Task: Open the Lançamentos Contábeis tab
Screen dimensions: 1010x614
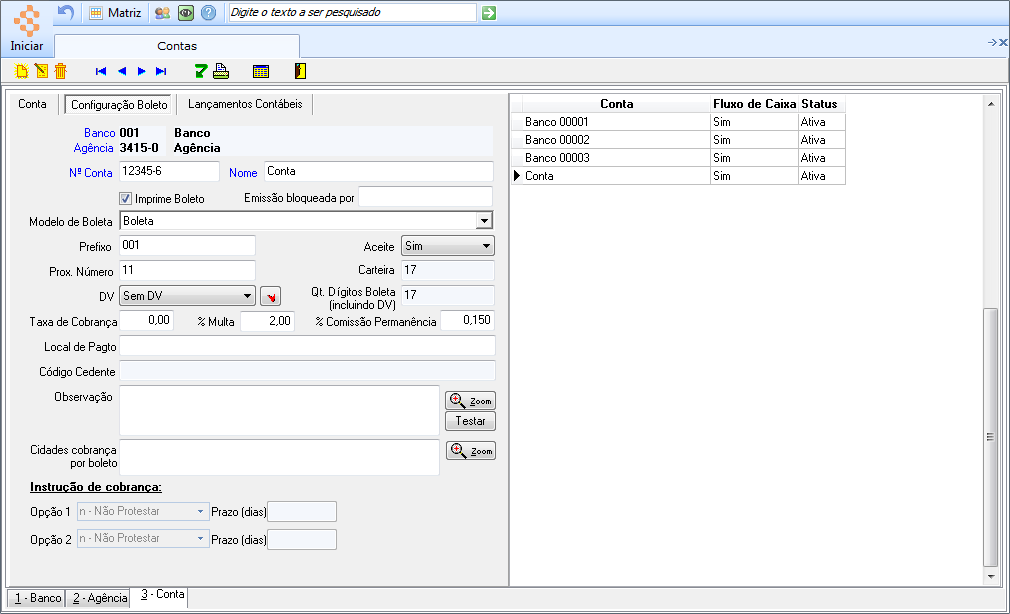Action: (x=245, y=104)
